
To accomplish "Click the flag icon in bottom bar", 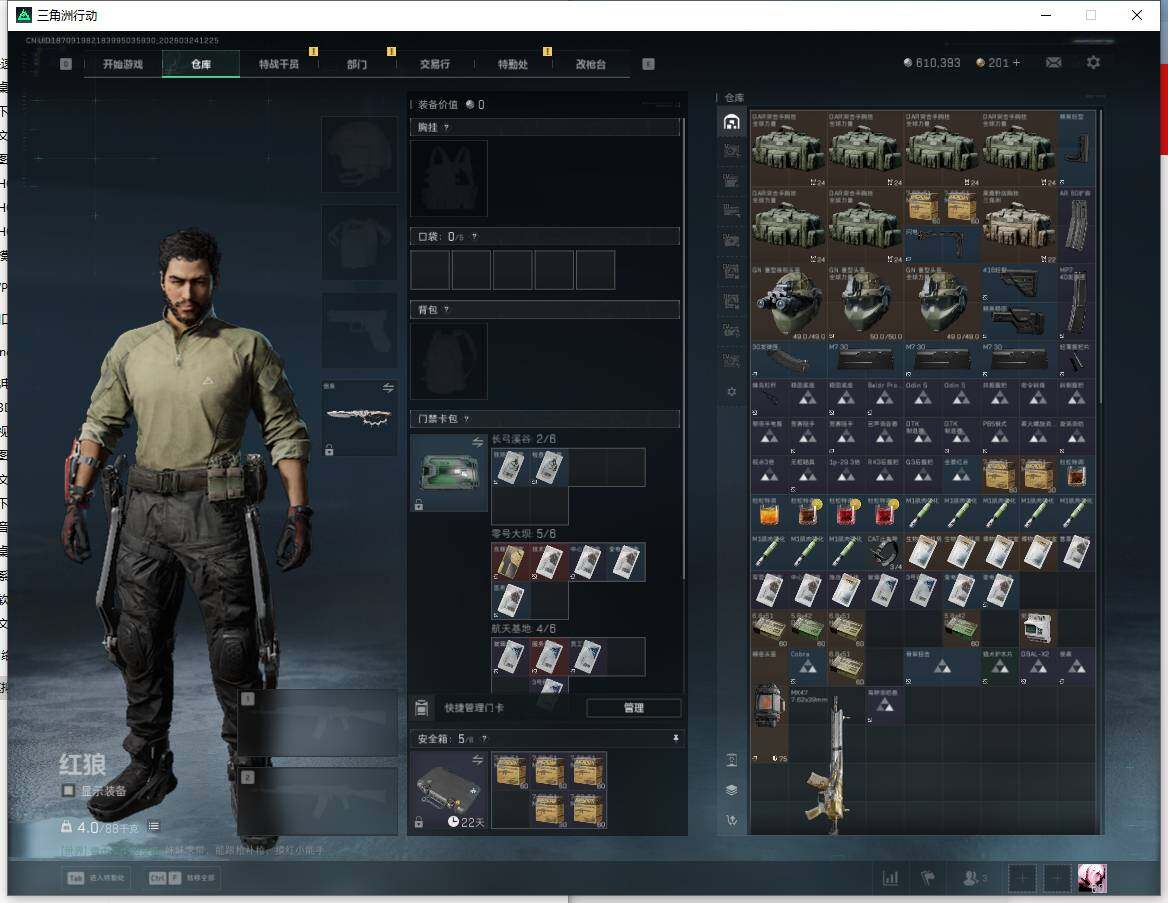I will coord(928,878).
